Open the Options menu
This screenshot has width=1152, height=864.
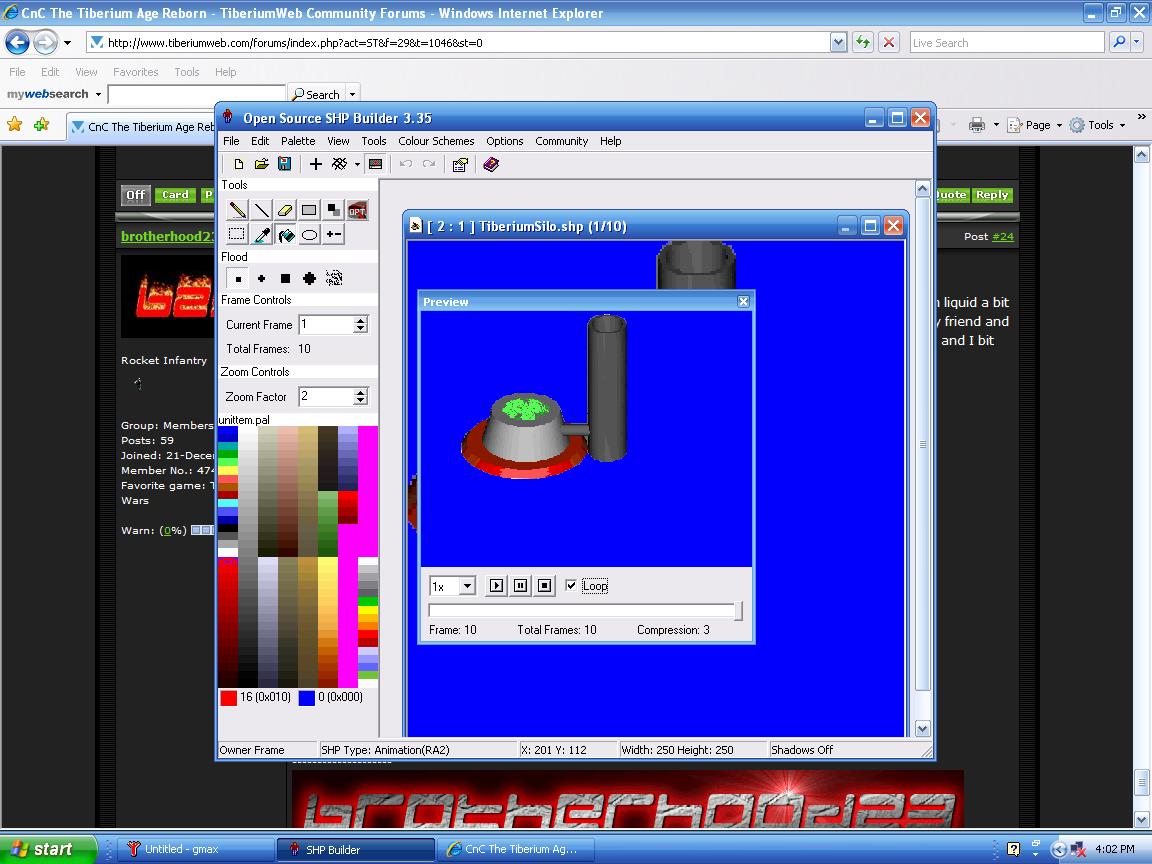(x=505, y=141)
